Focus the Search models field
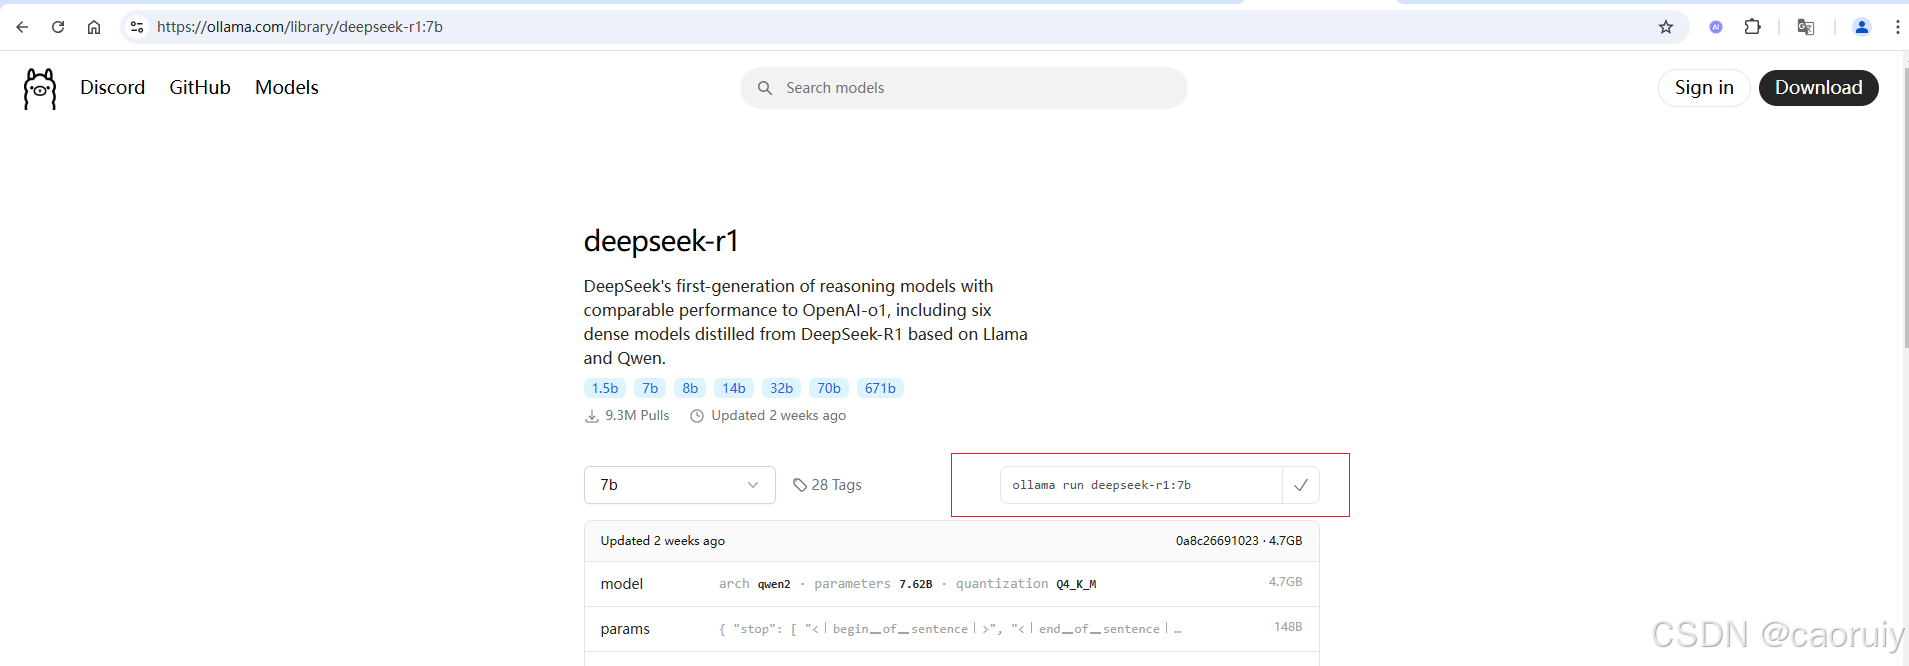The image size is (1909, 666). (964, 88)
